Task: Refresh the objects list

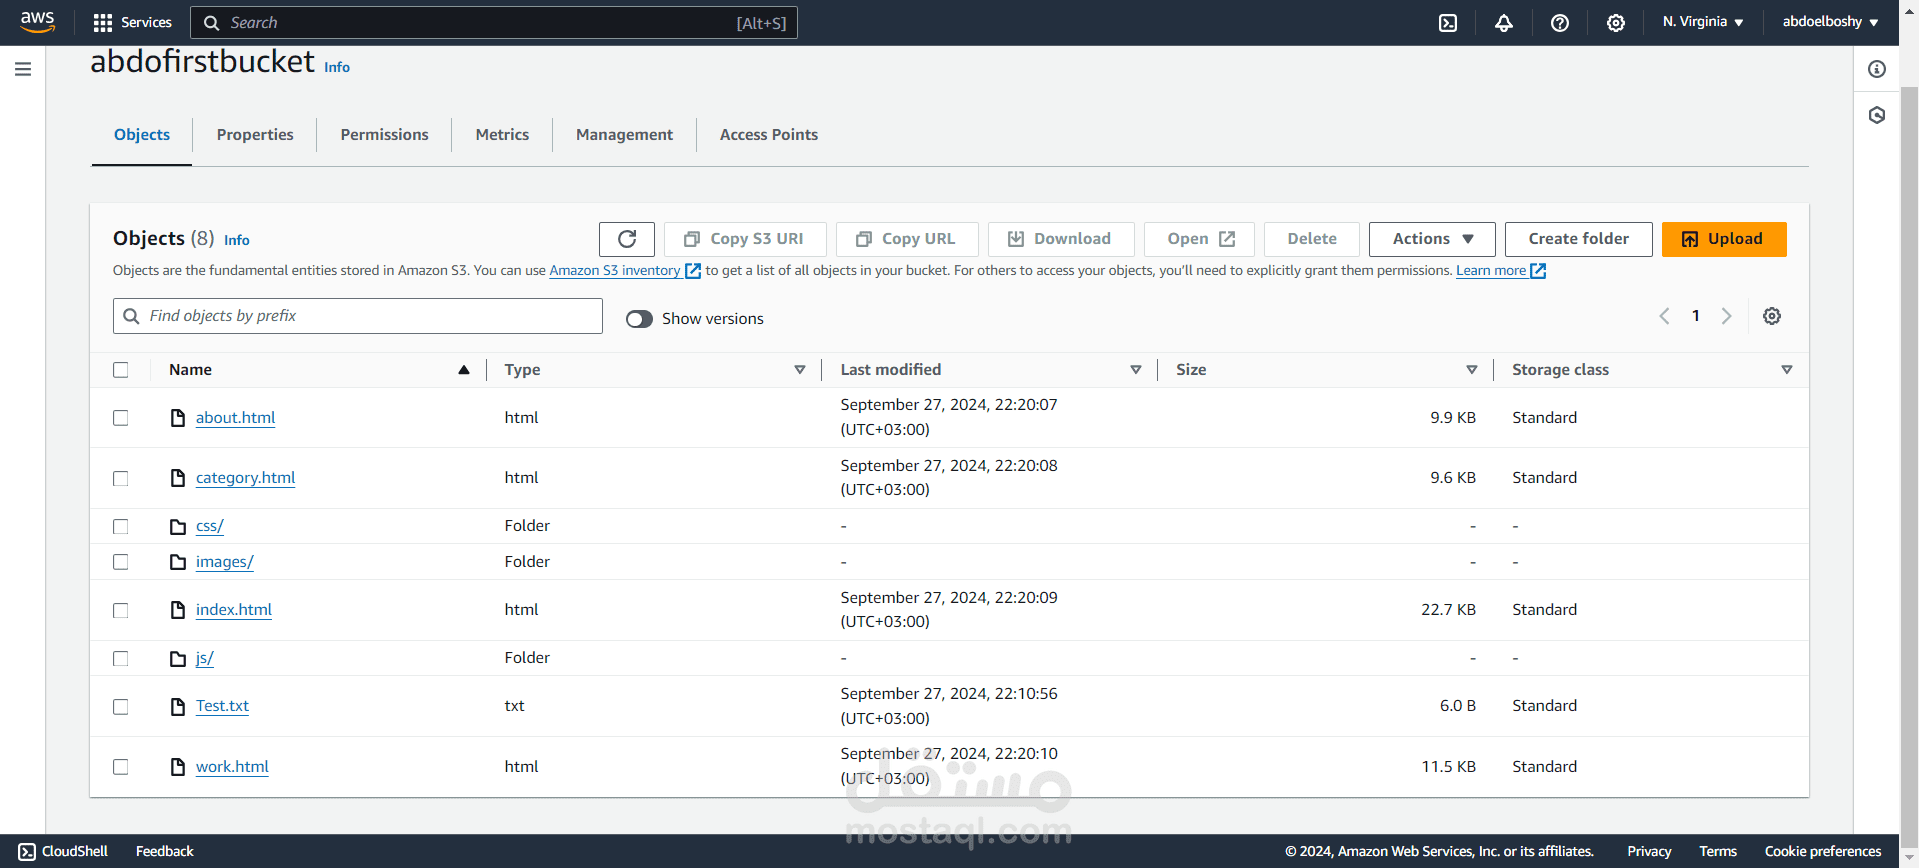Action: pyautogui.click(x=627, y=239)
